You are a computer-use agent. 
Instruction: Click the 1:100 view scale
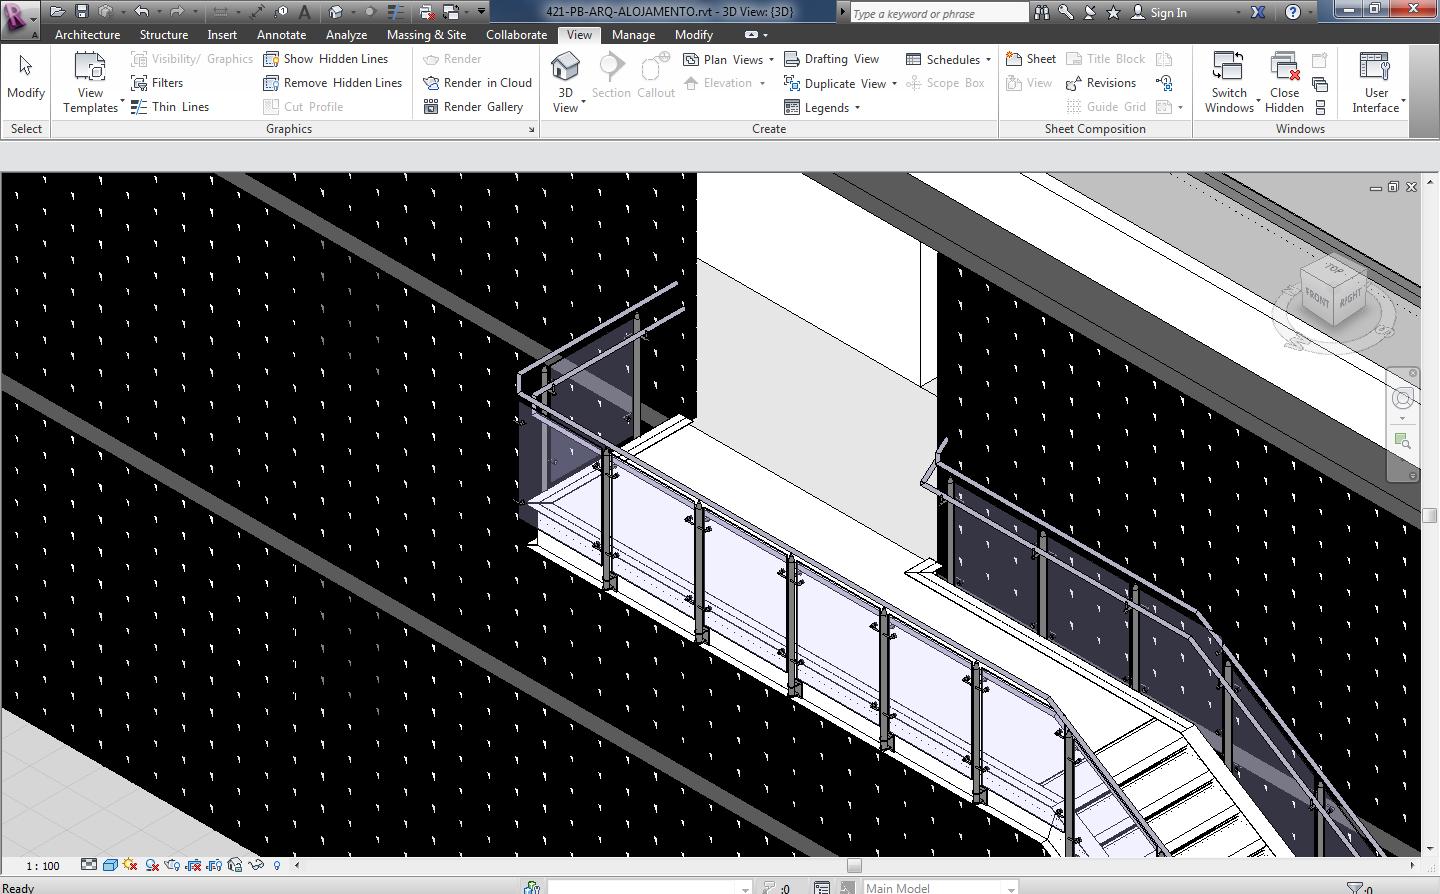point(43,866)
